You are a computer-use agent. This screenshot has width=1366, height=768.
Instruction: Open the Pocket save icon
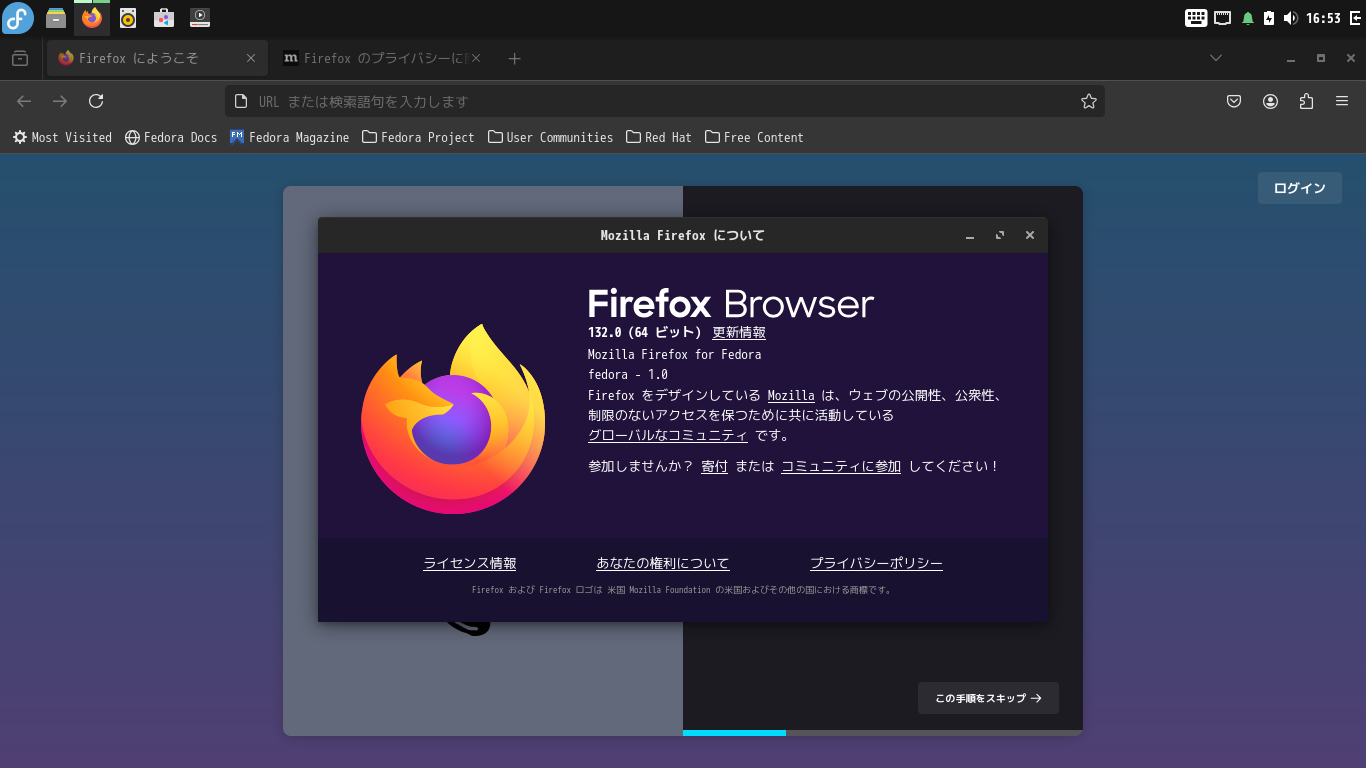point(1234,101)
